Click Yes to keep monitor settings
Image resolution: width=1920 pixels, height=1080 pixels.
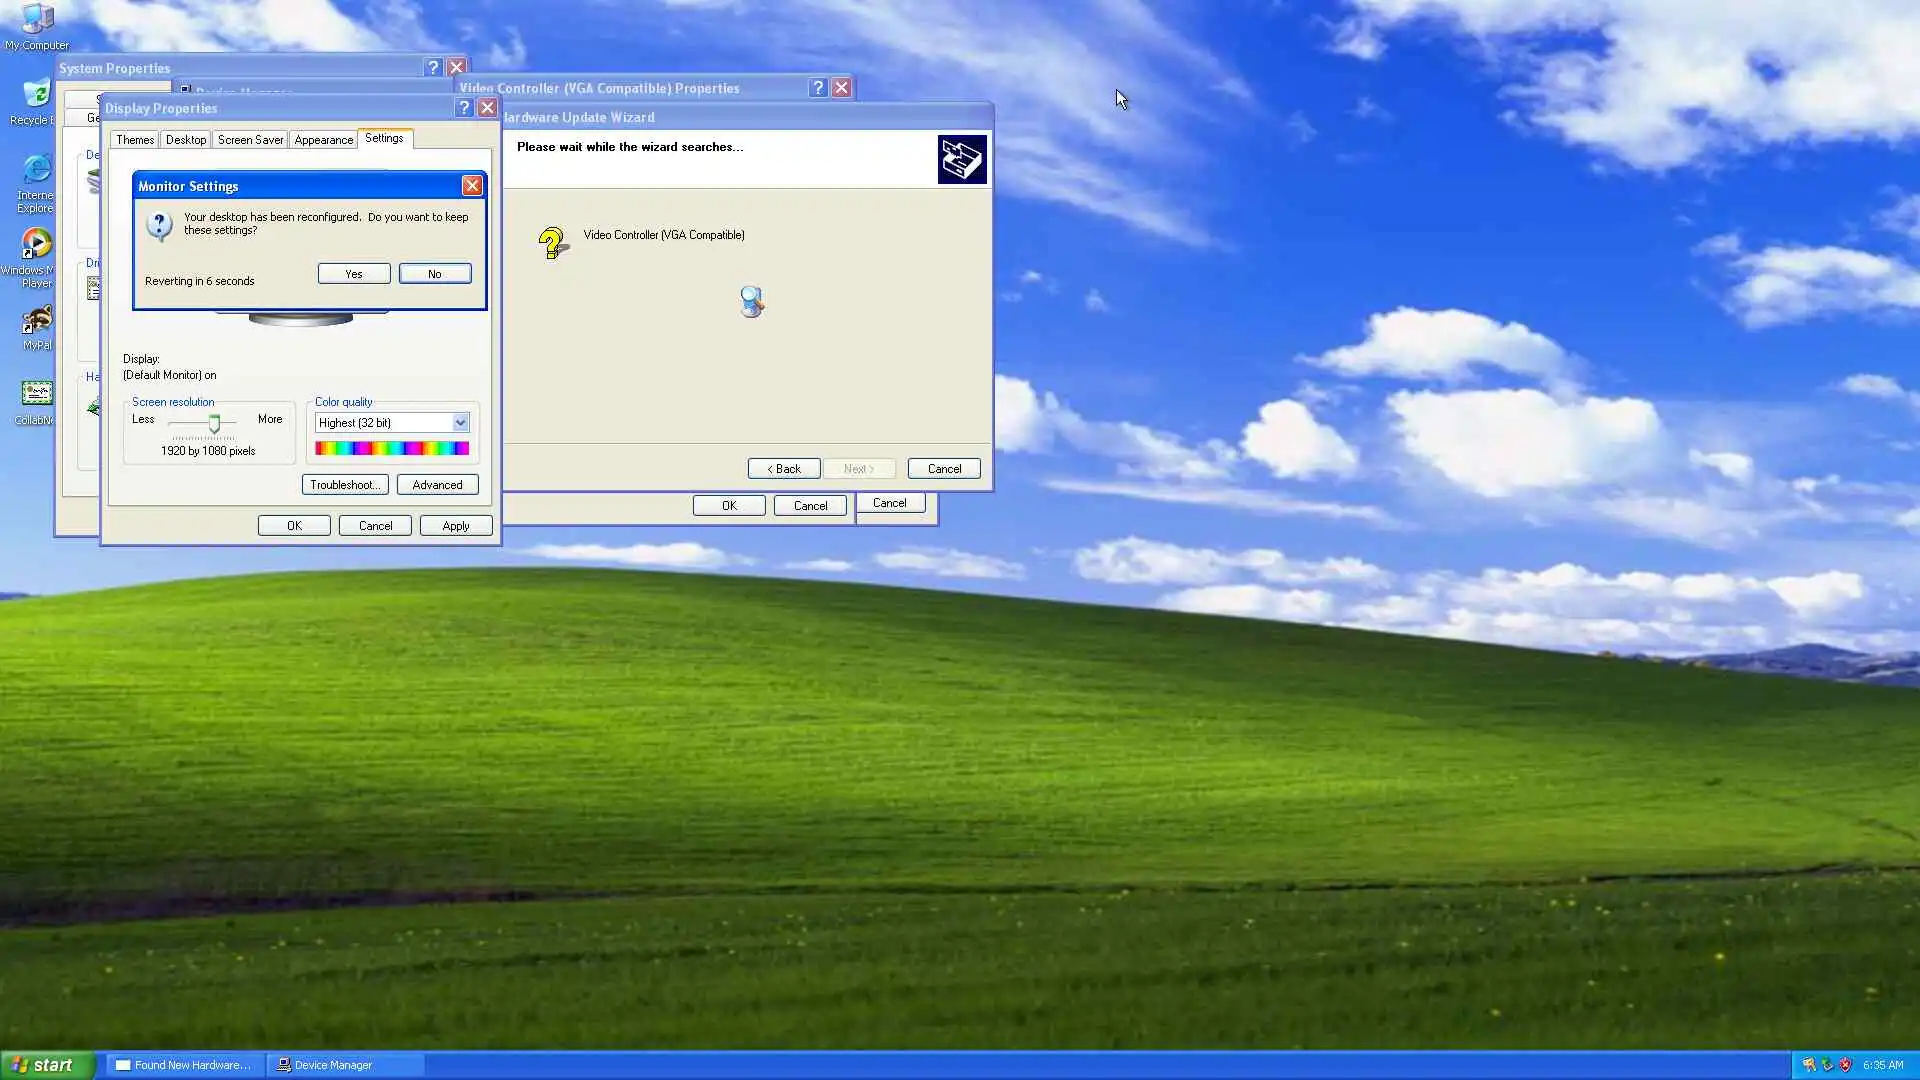click(354, 274)
